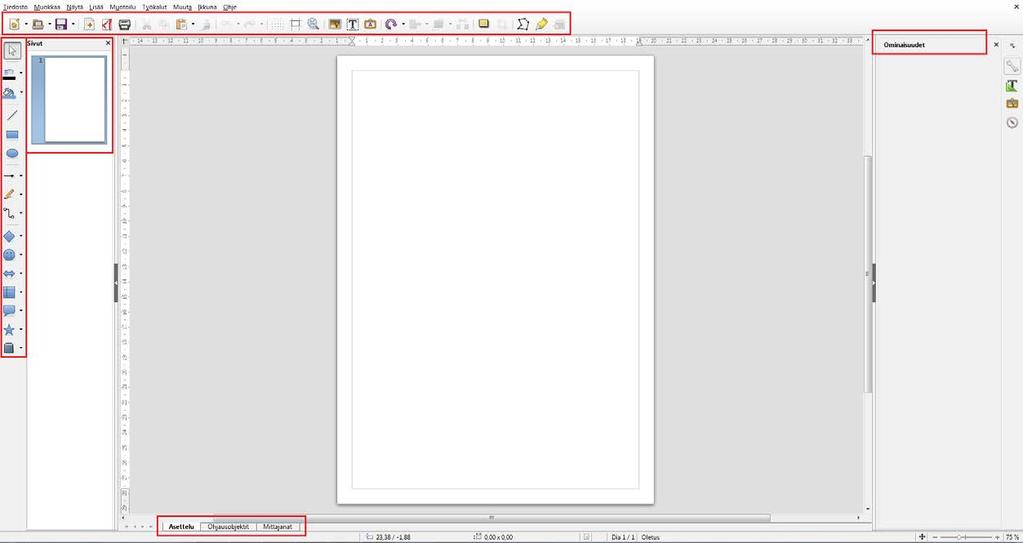The image size is (1023, 543).
Task: Open the Save dropdown arrow
Action: tap(73, 24)
